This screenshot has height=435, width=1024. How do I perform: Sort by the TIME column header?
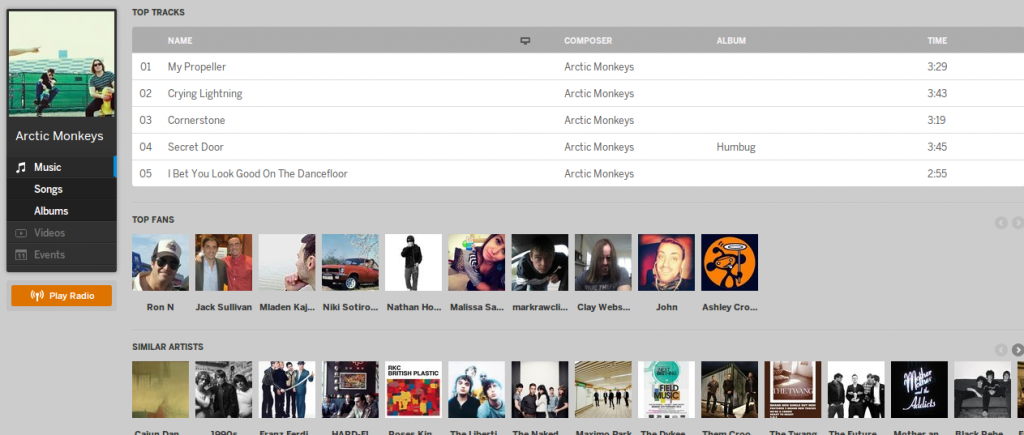(x=937, y=40)
